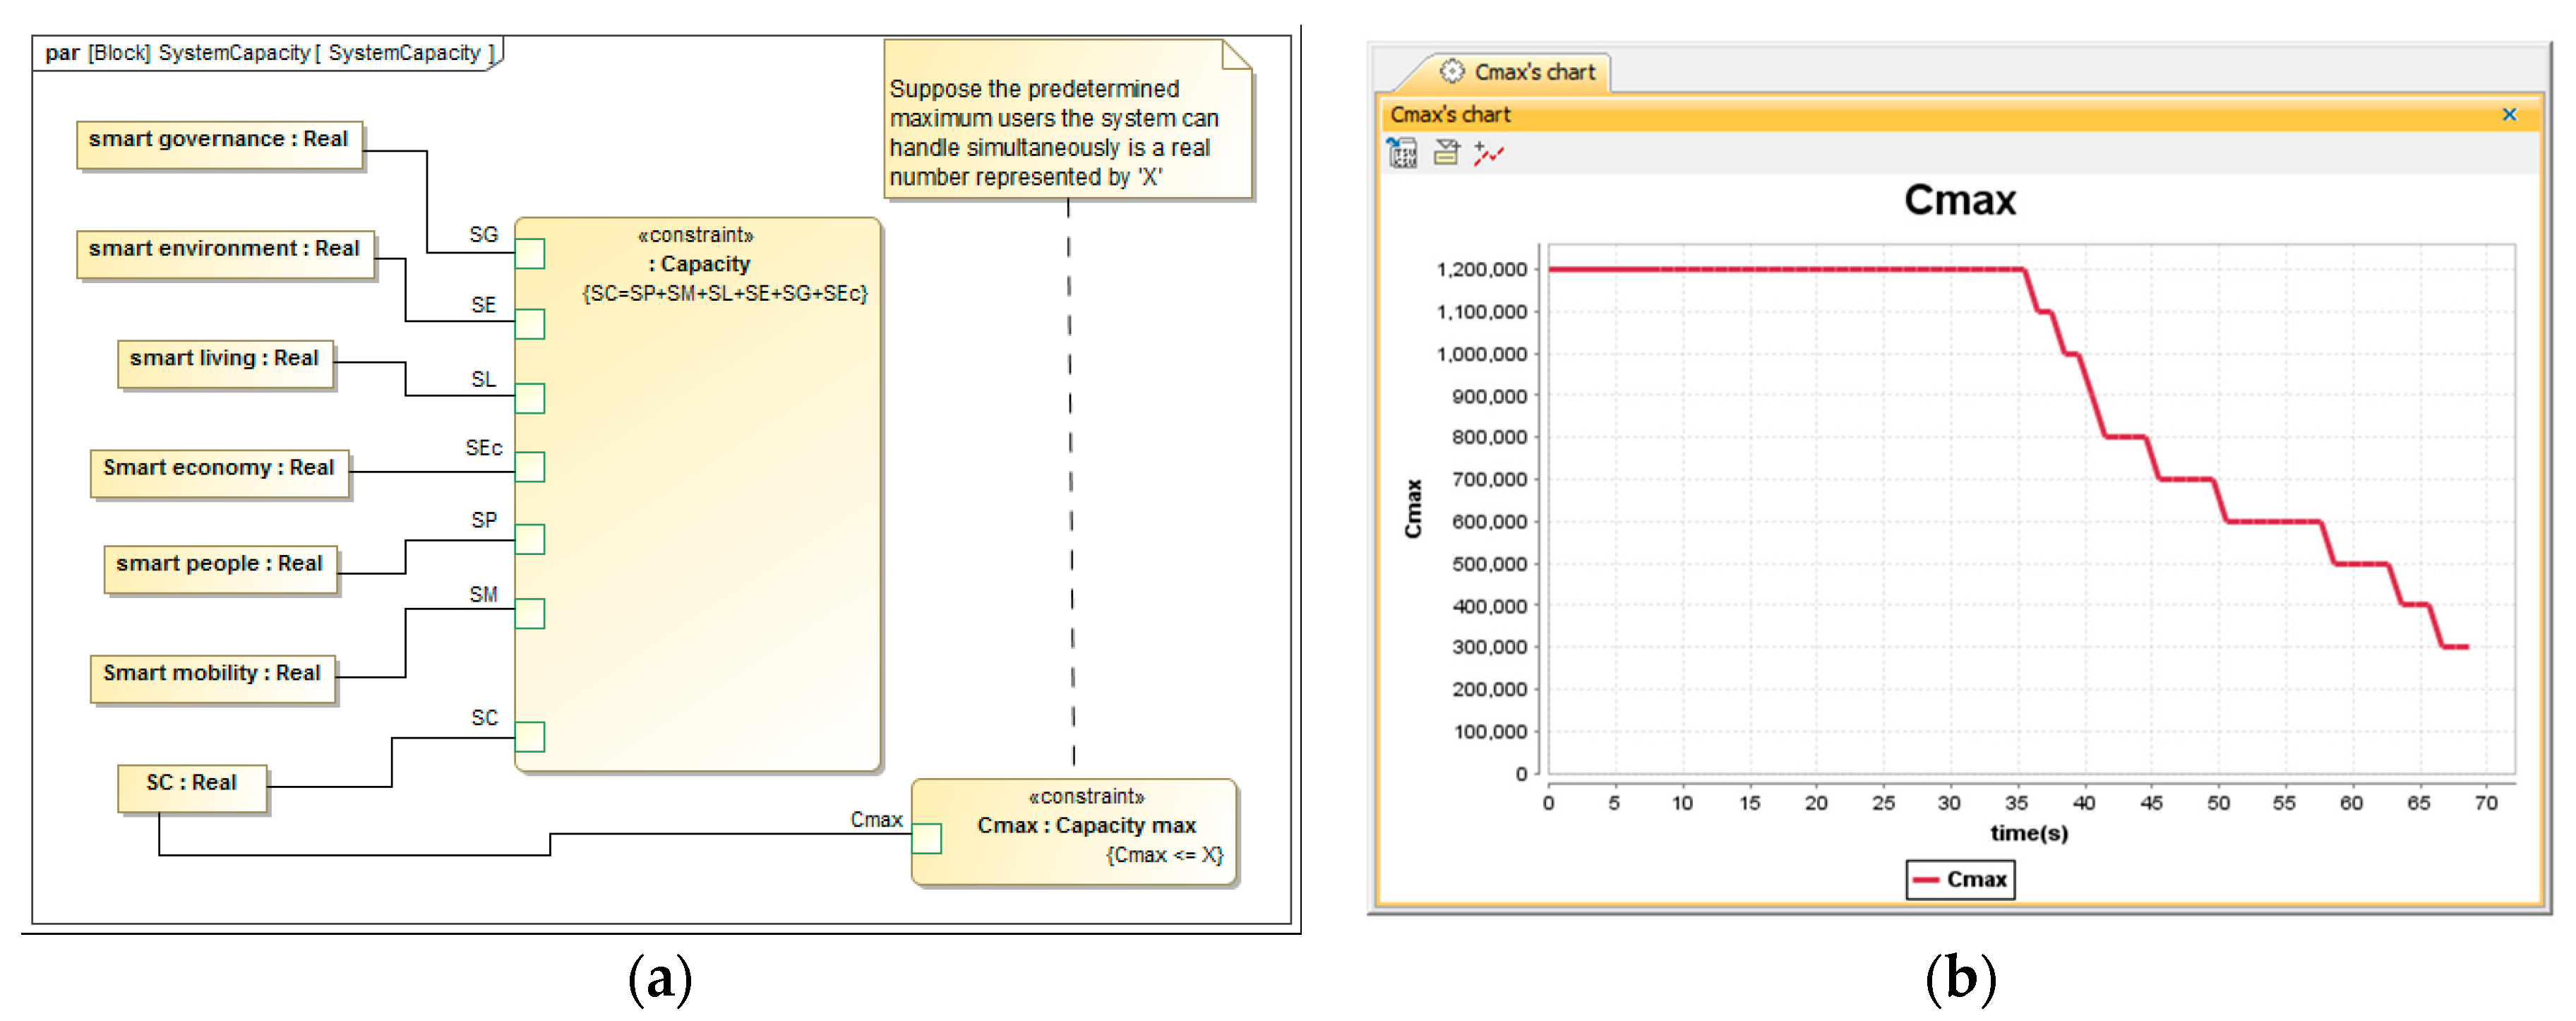Click the par SystemCapacity diagram header label

point(268,52)
